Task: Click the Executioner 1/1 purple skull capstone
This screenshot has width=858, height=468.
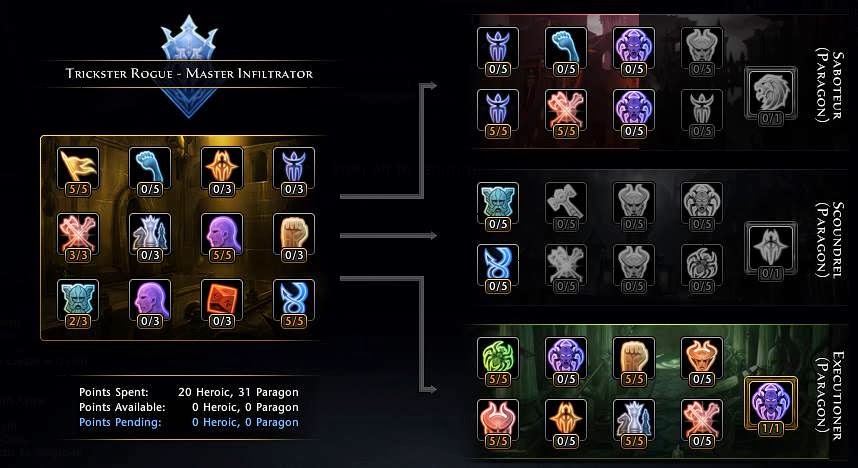Action: tap(770, 406)
